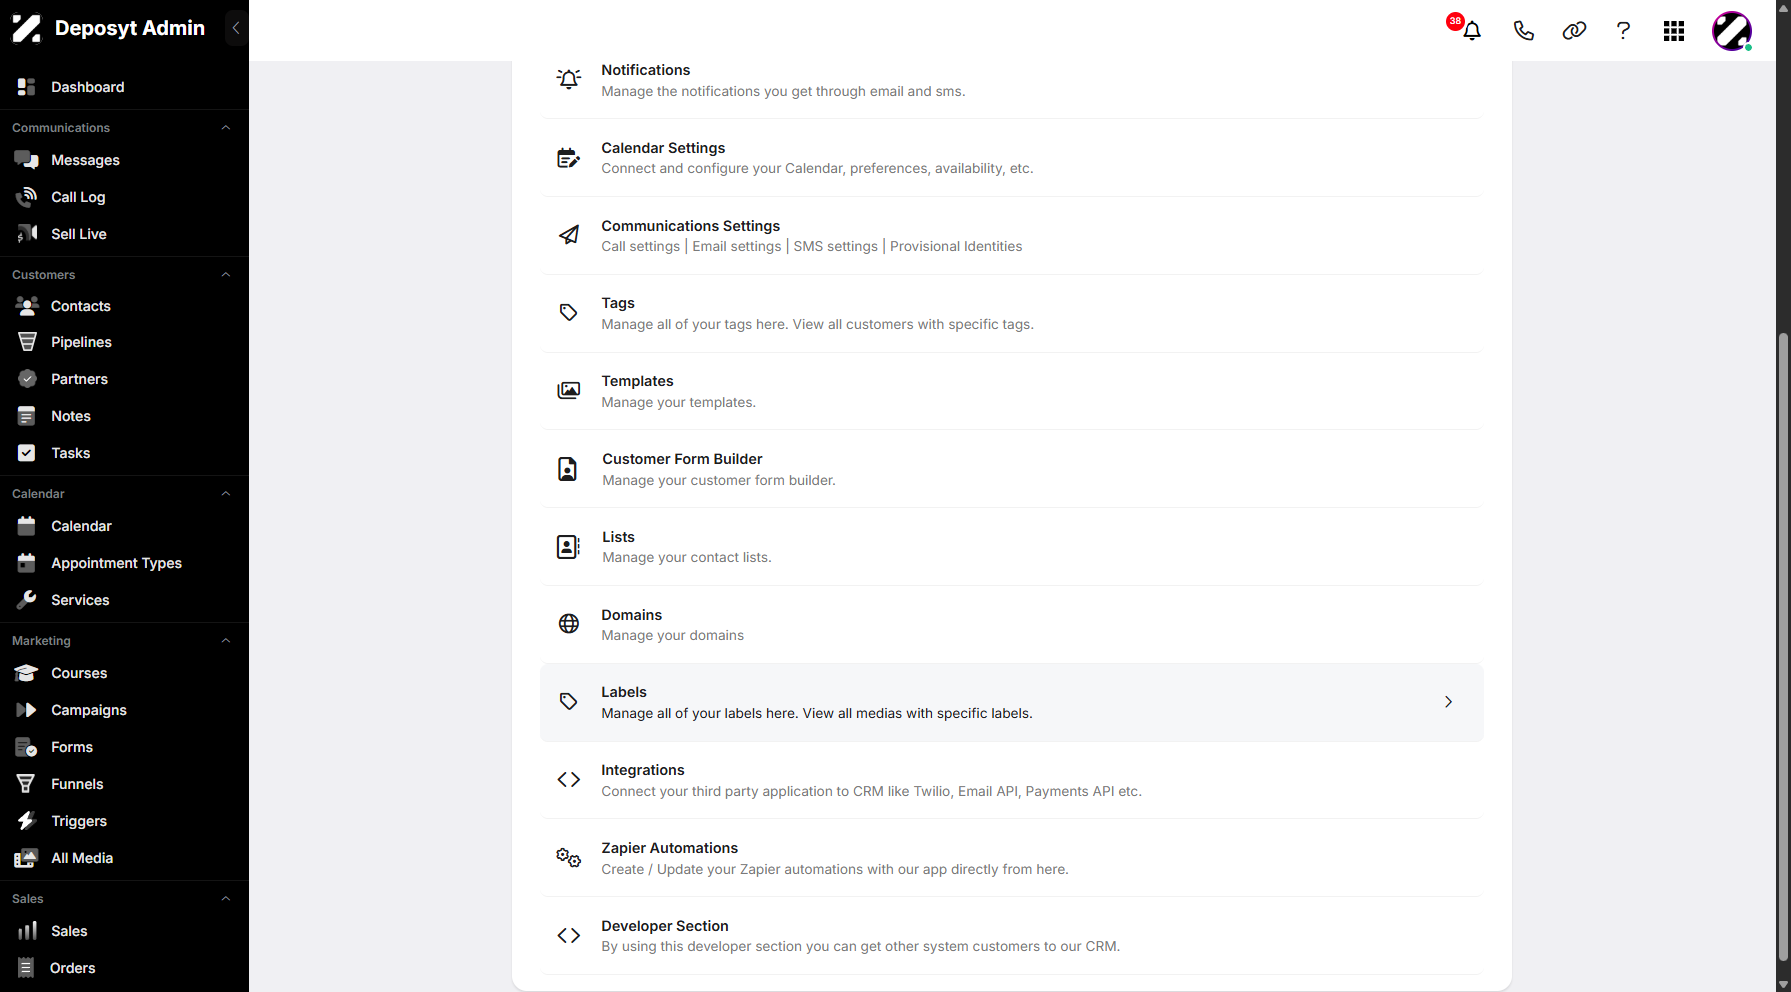
Task: Click the Developer Section code icon
Action: click(569, 936)
